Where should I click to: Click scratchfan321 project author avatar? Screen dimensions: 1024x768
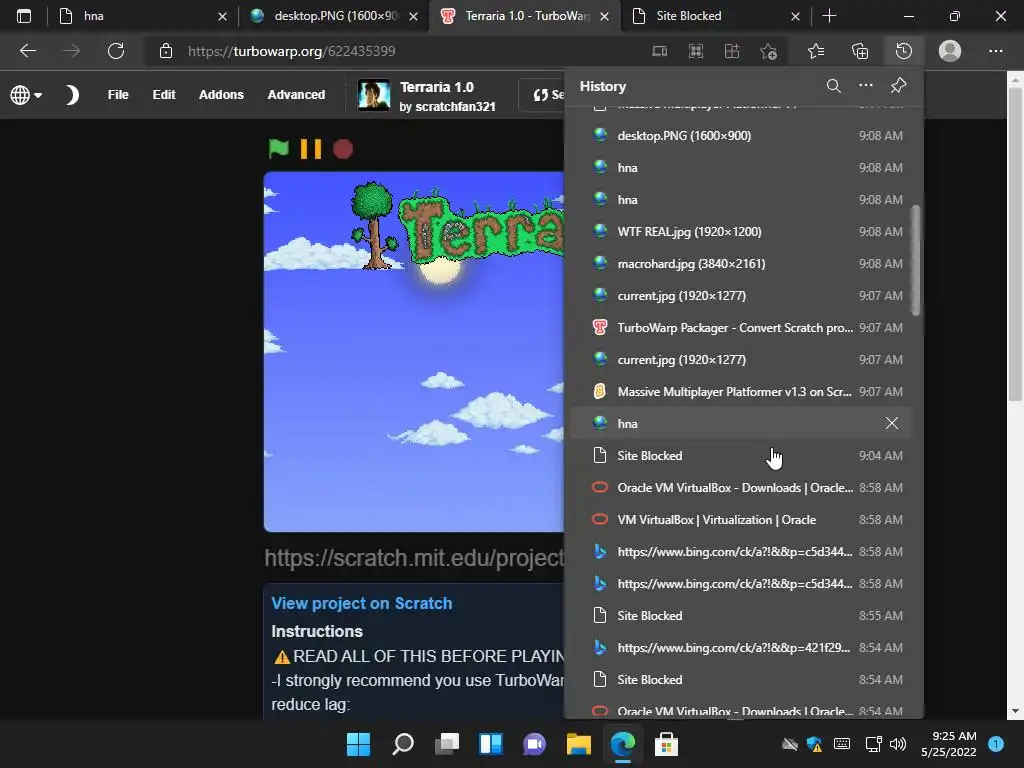pos(374,95)
